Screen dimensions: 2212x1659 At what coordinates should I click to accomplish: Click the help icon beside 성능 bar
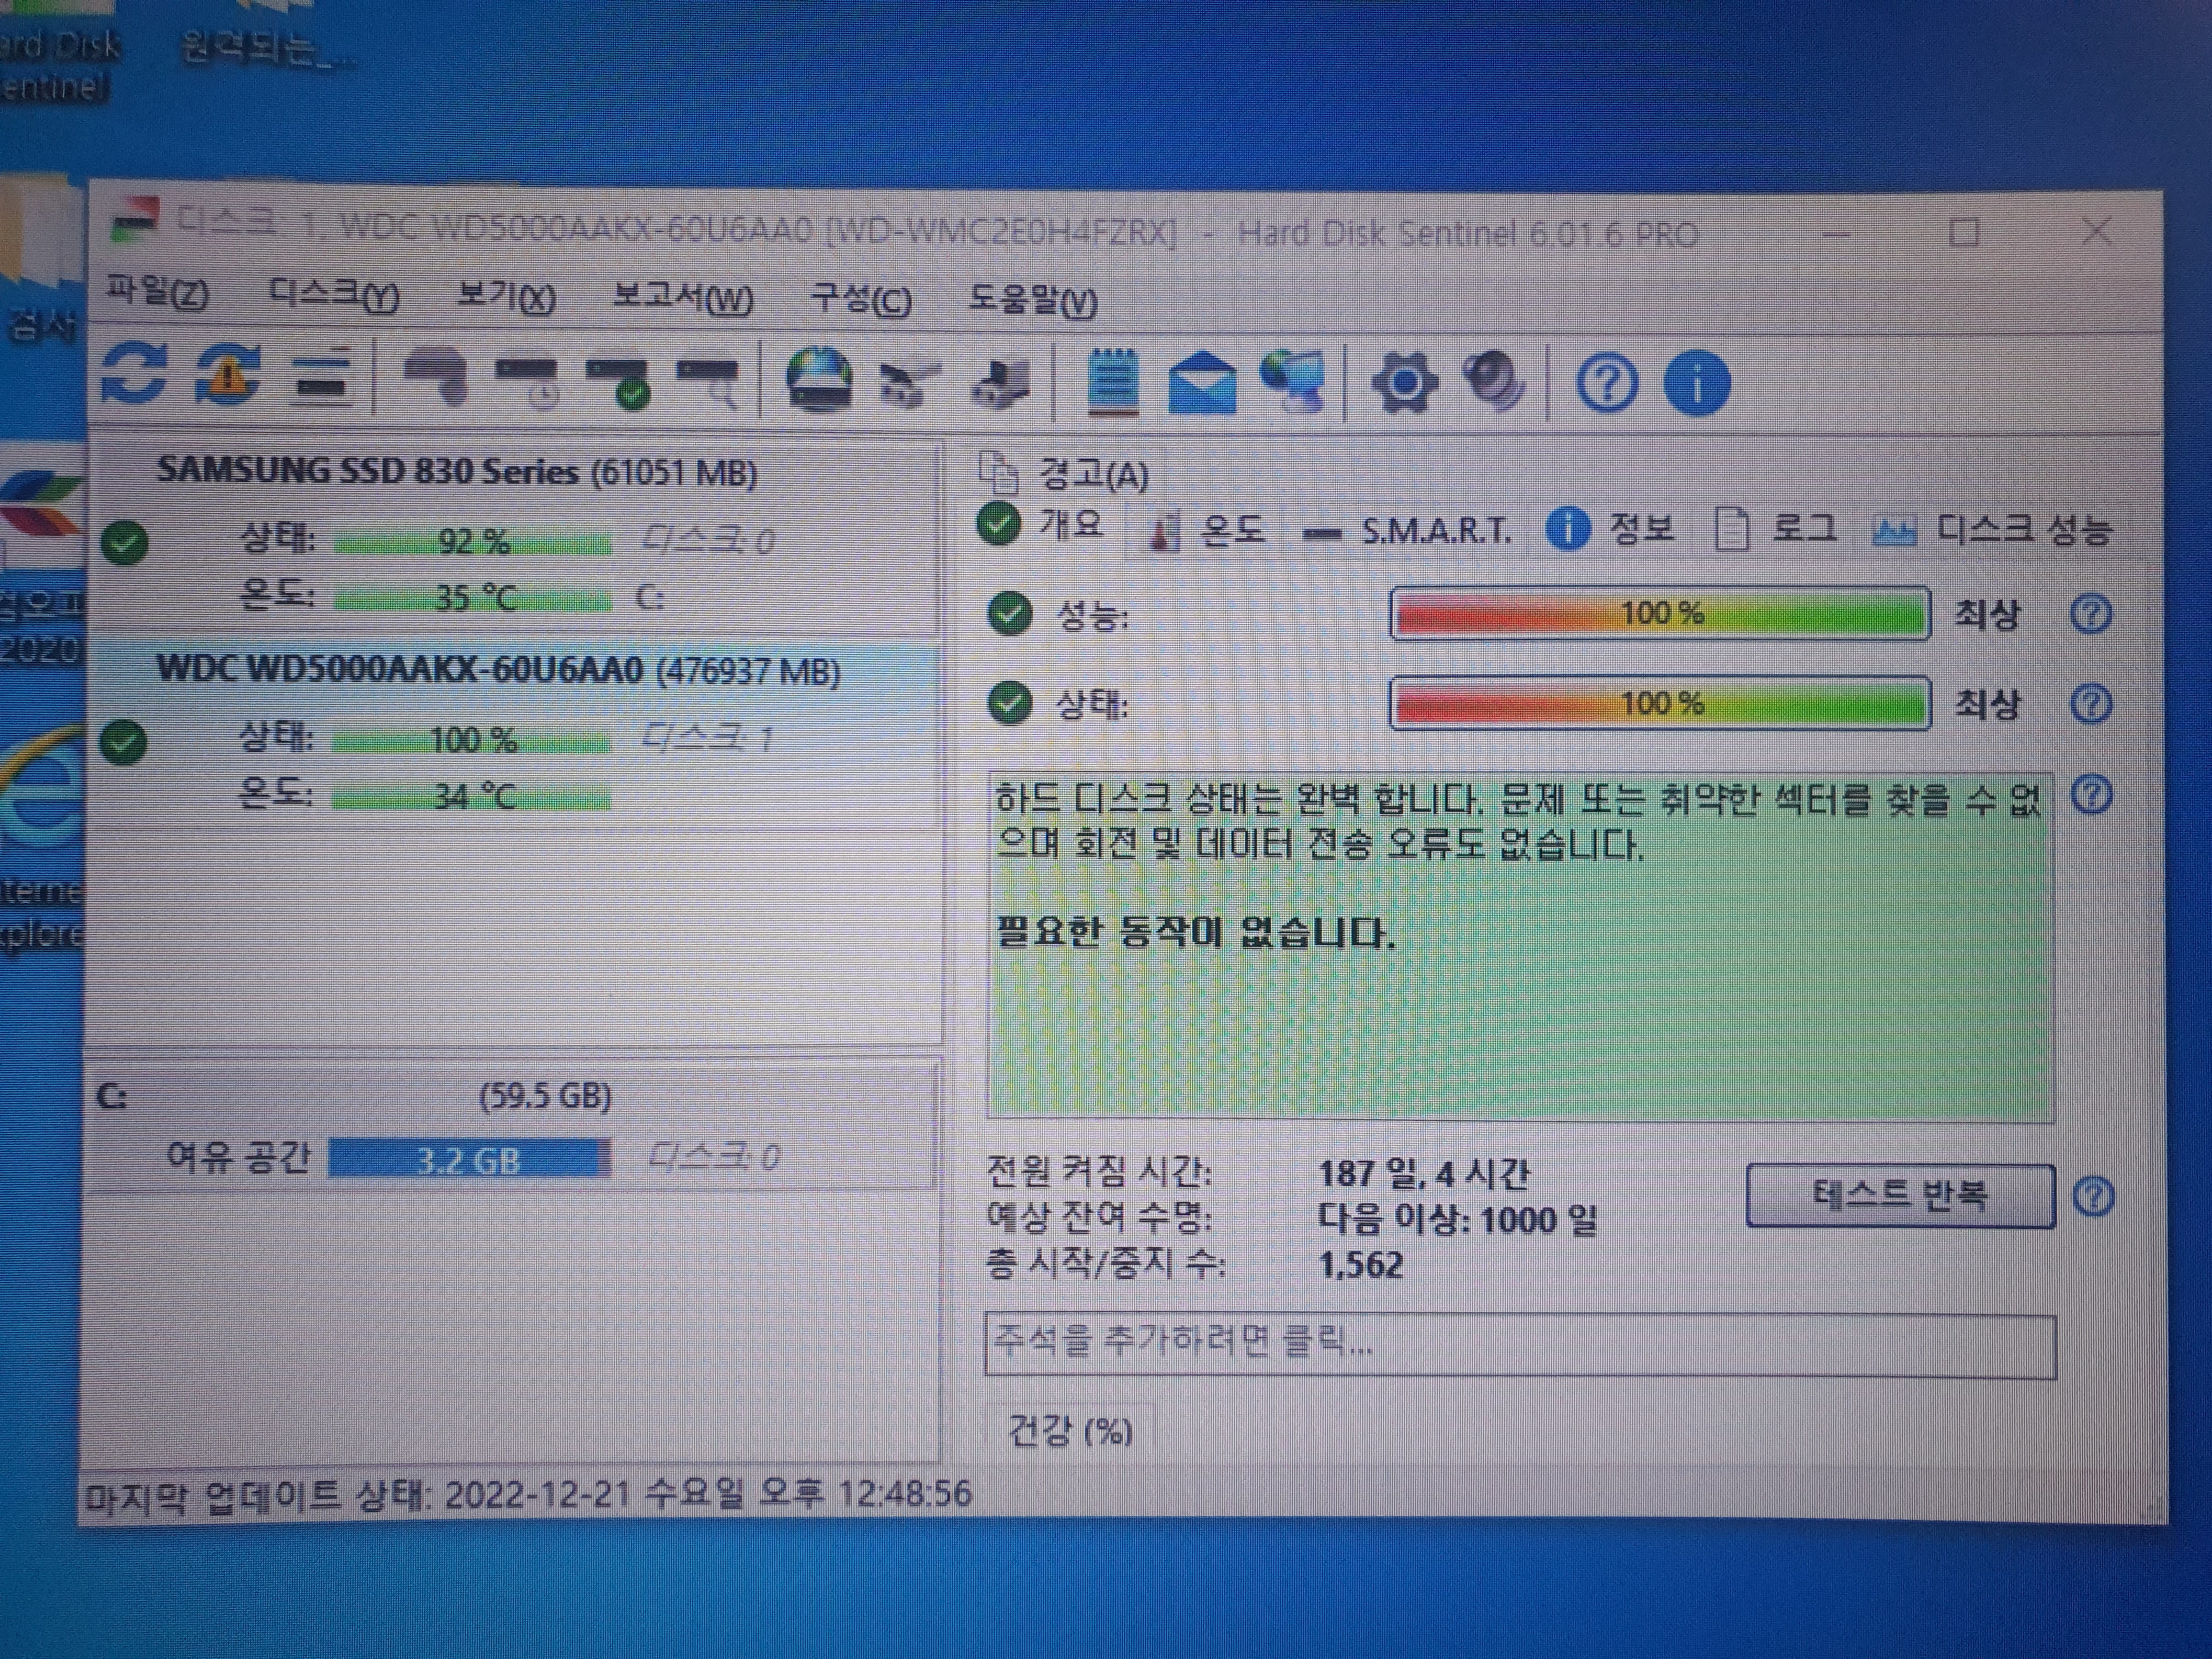[x=2090, y=613]
